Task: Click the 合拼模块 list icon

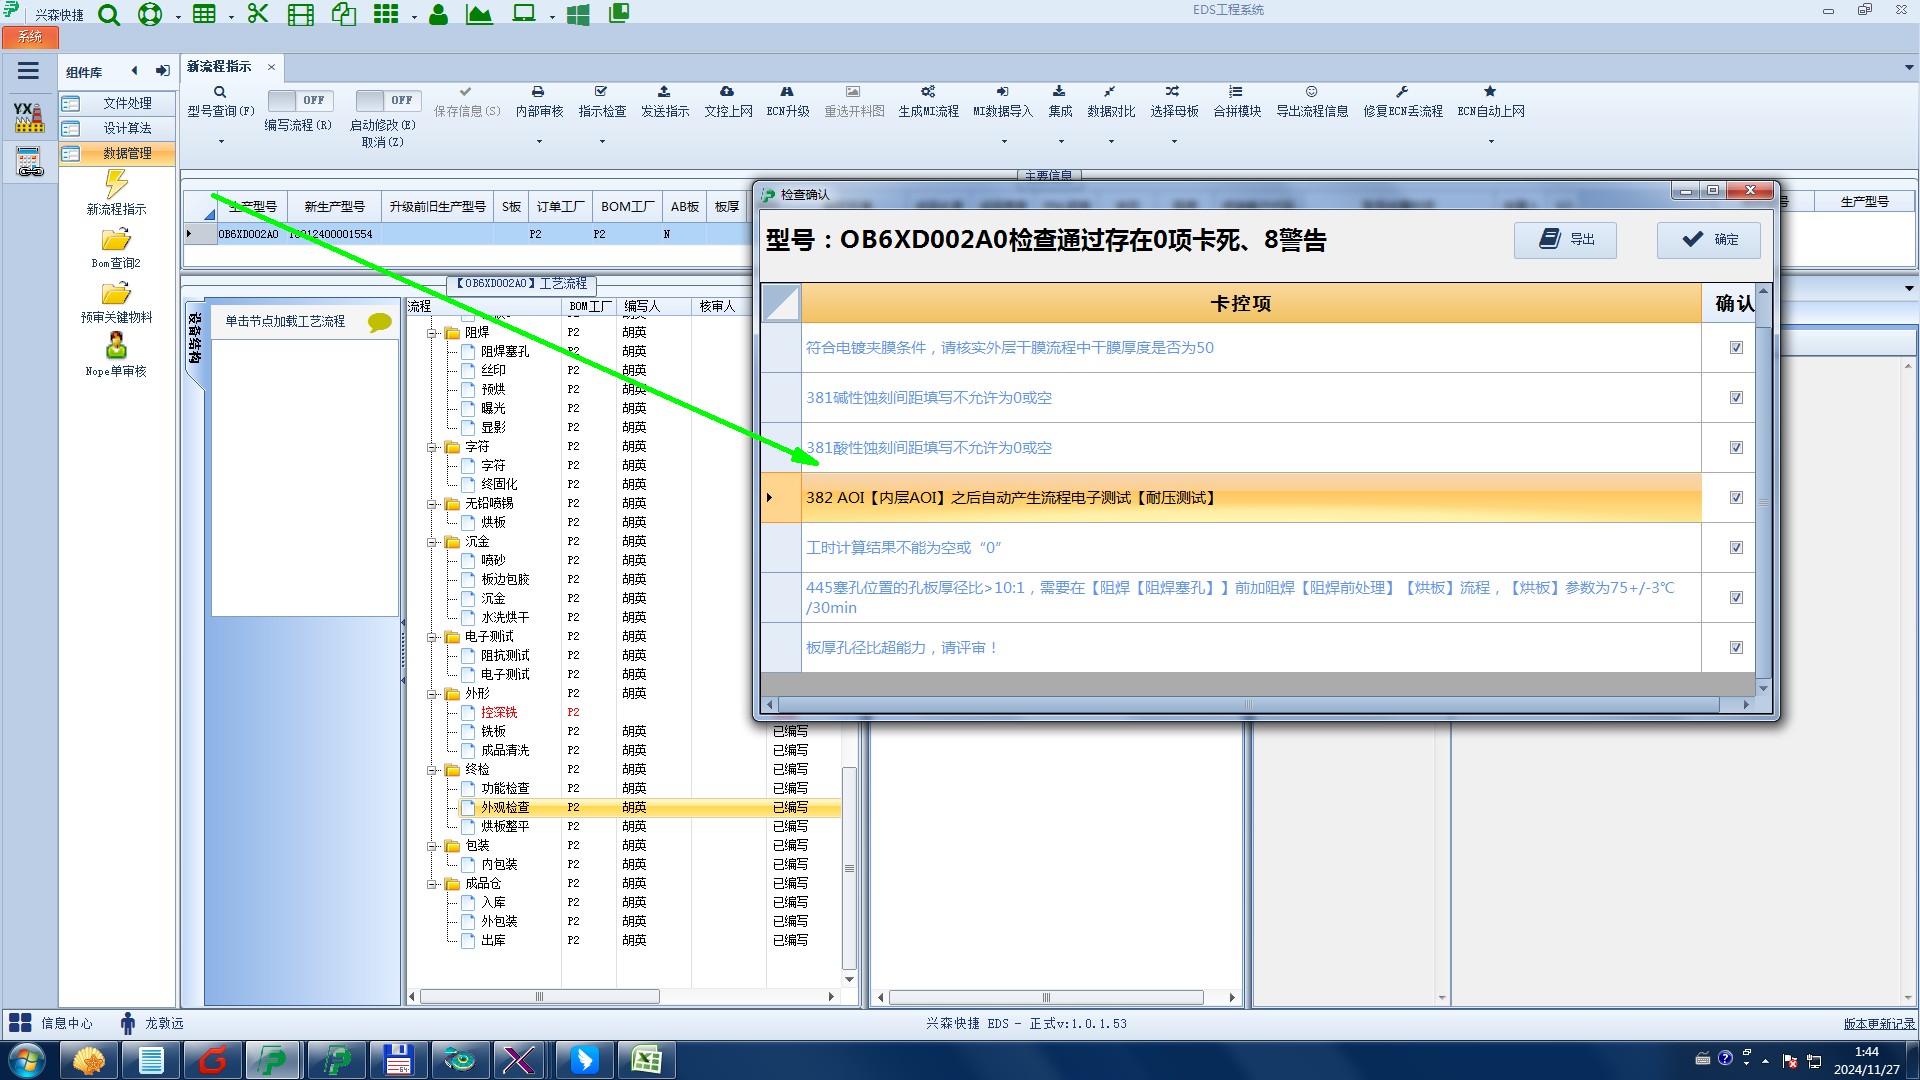Action: (1236, 92)
